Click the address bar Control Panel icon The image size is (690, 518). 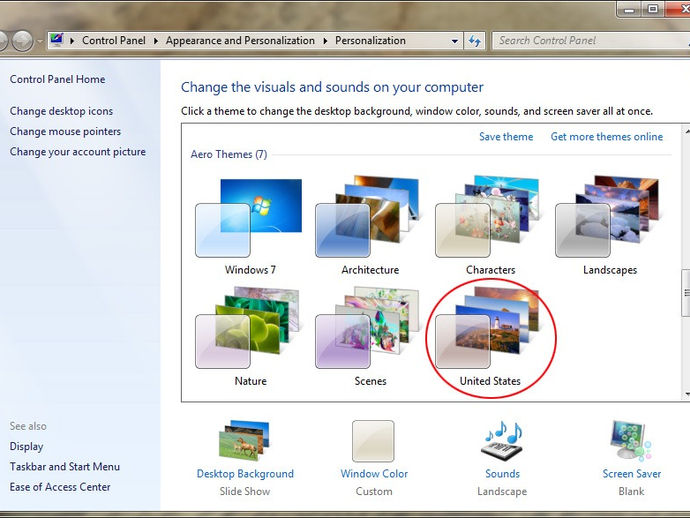tap(57, 40)
